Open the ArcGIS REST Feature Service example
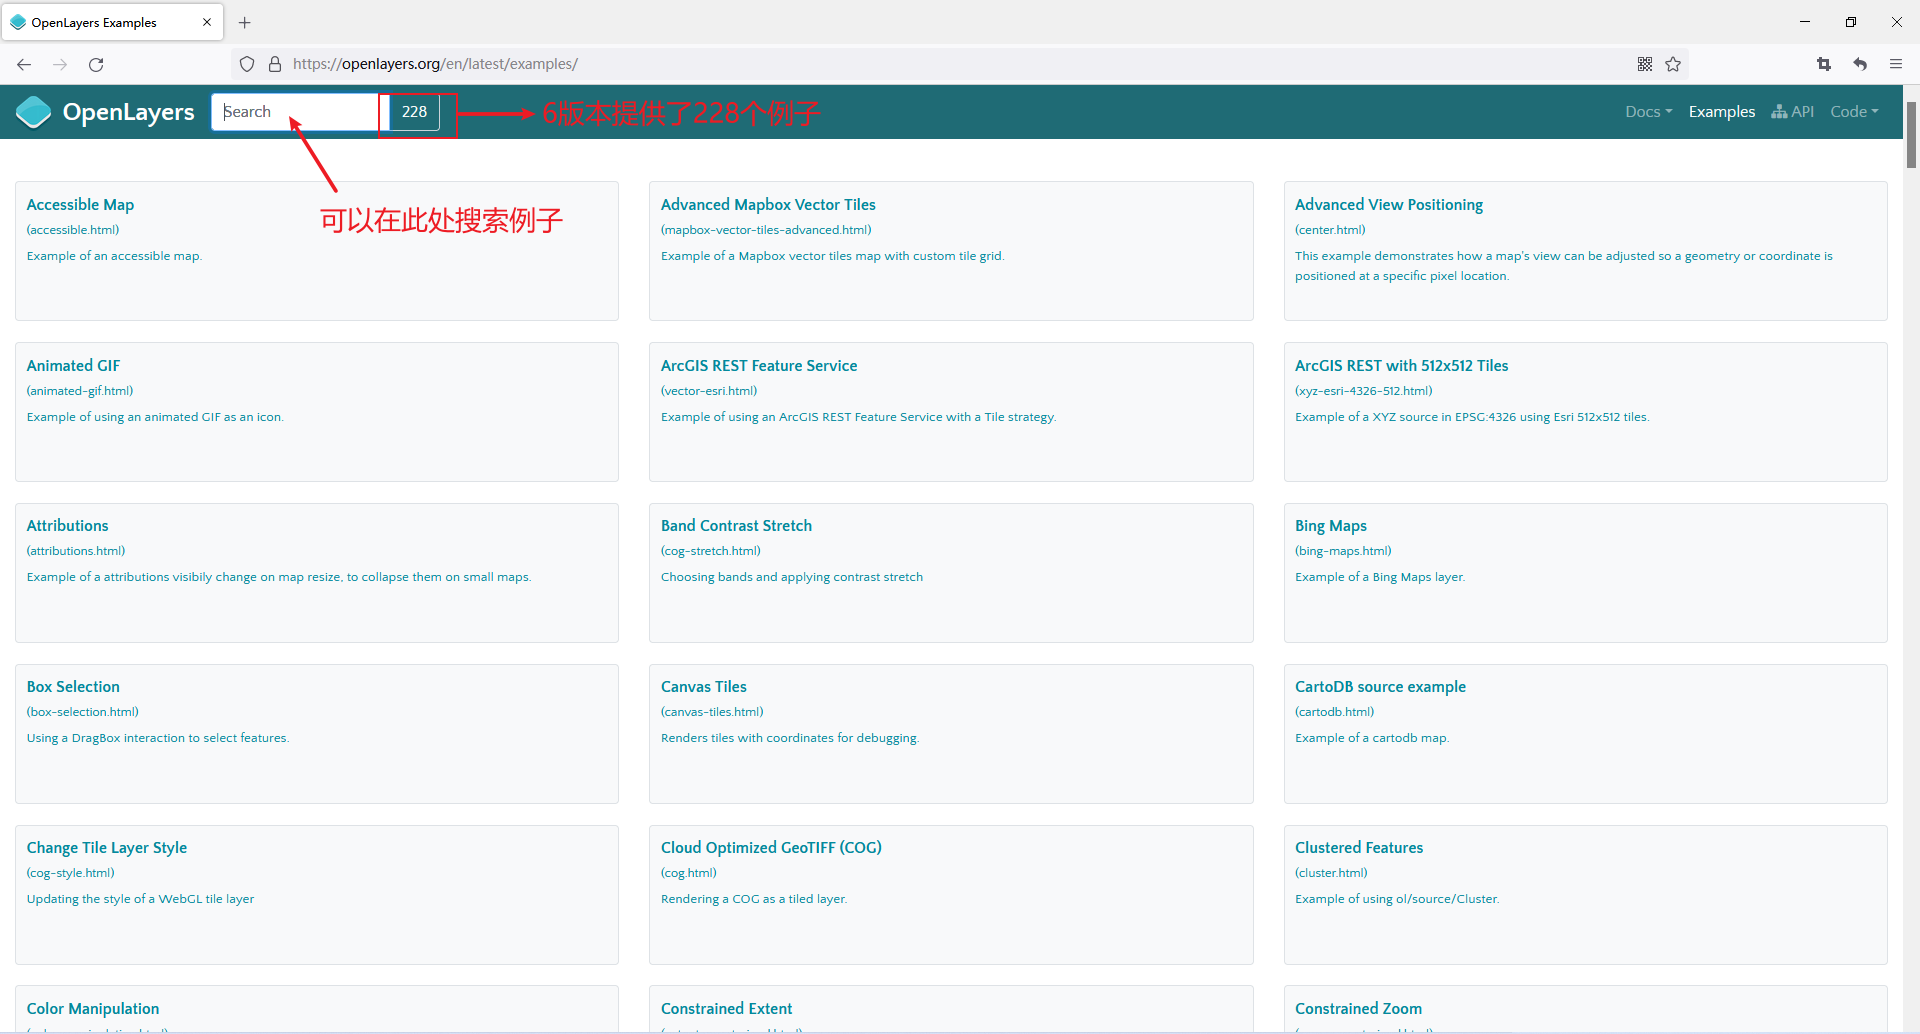 [759, 366]
